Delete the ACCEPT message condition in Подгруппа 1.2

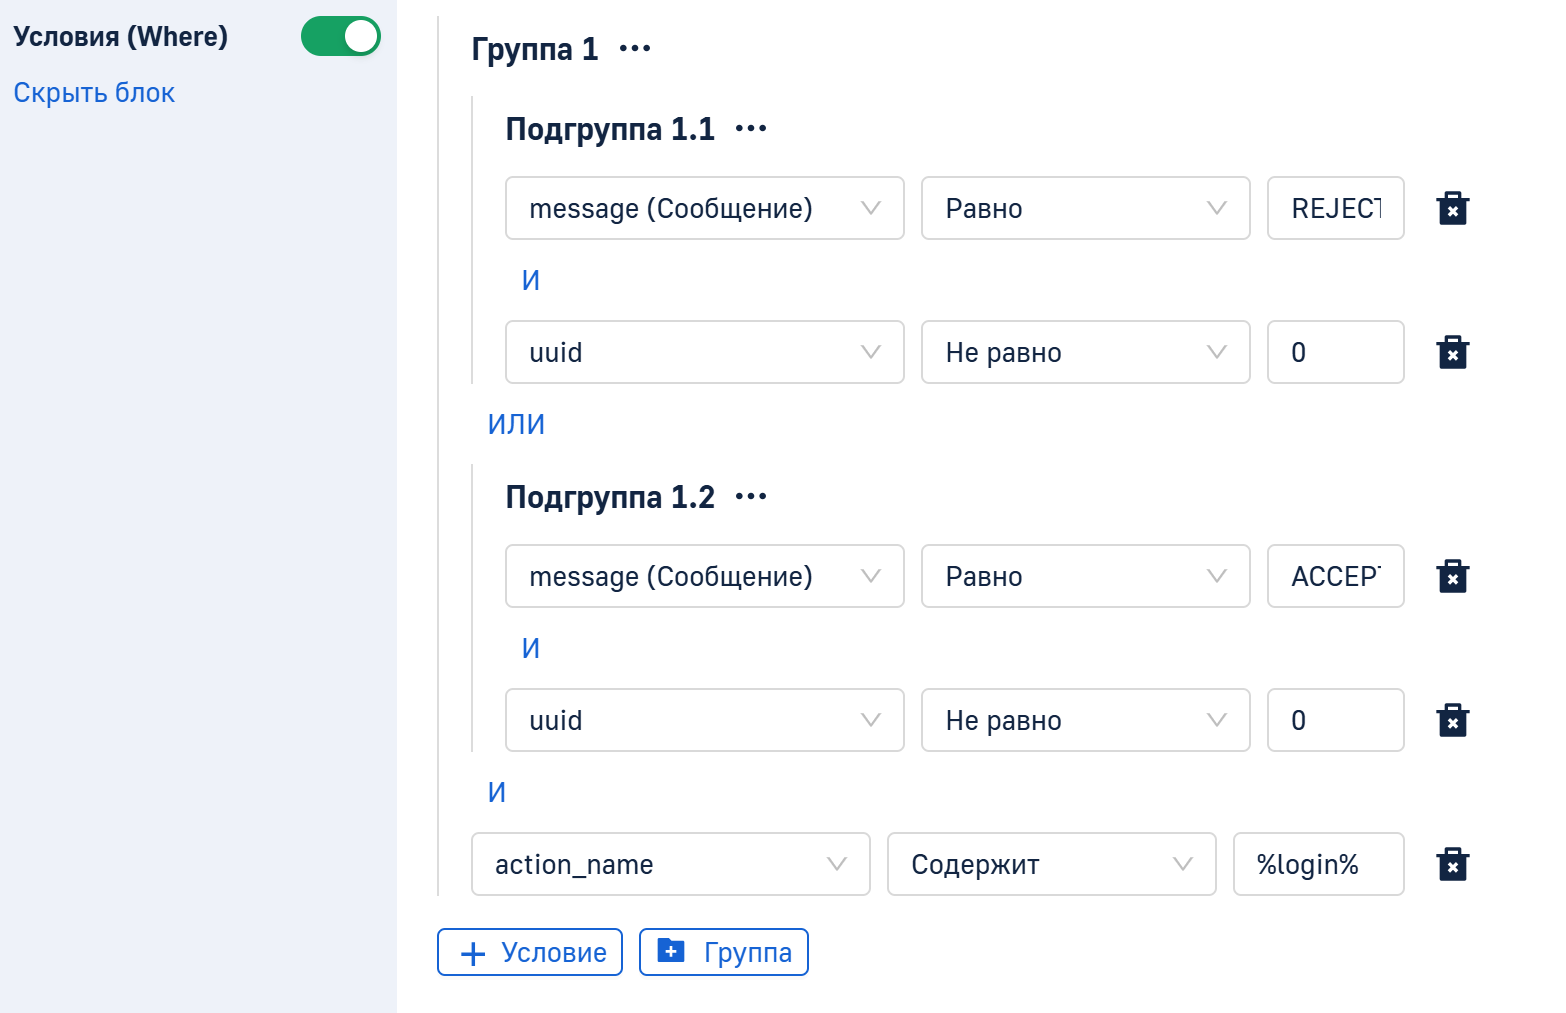click(1452, 577)
